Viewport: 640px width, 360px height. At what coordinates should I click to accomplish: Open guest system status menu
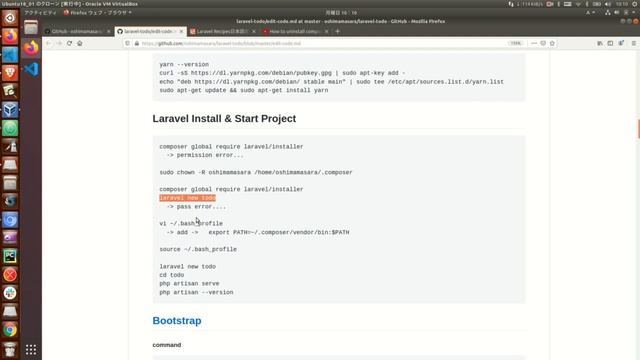[620, 13]
